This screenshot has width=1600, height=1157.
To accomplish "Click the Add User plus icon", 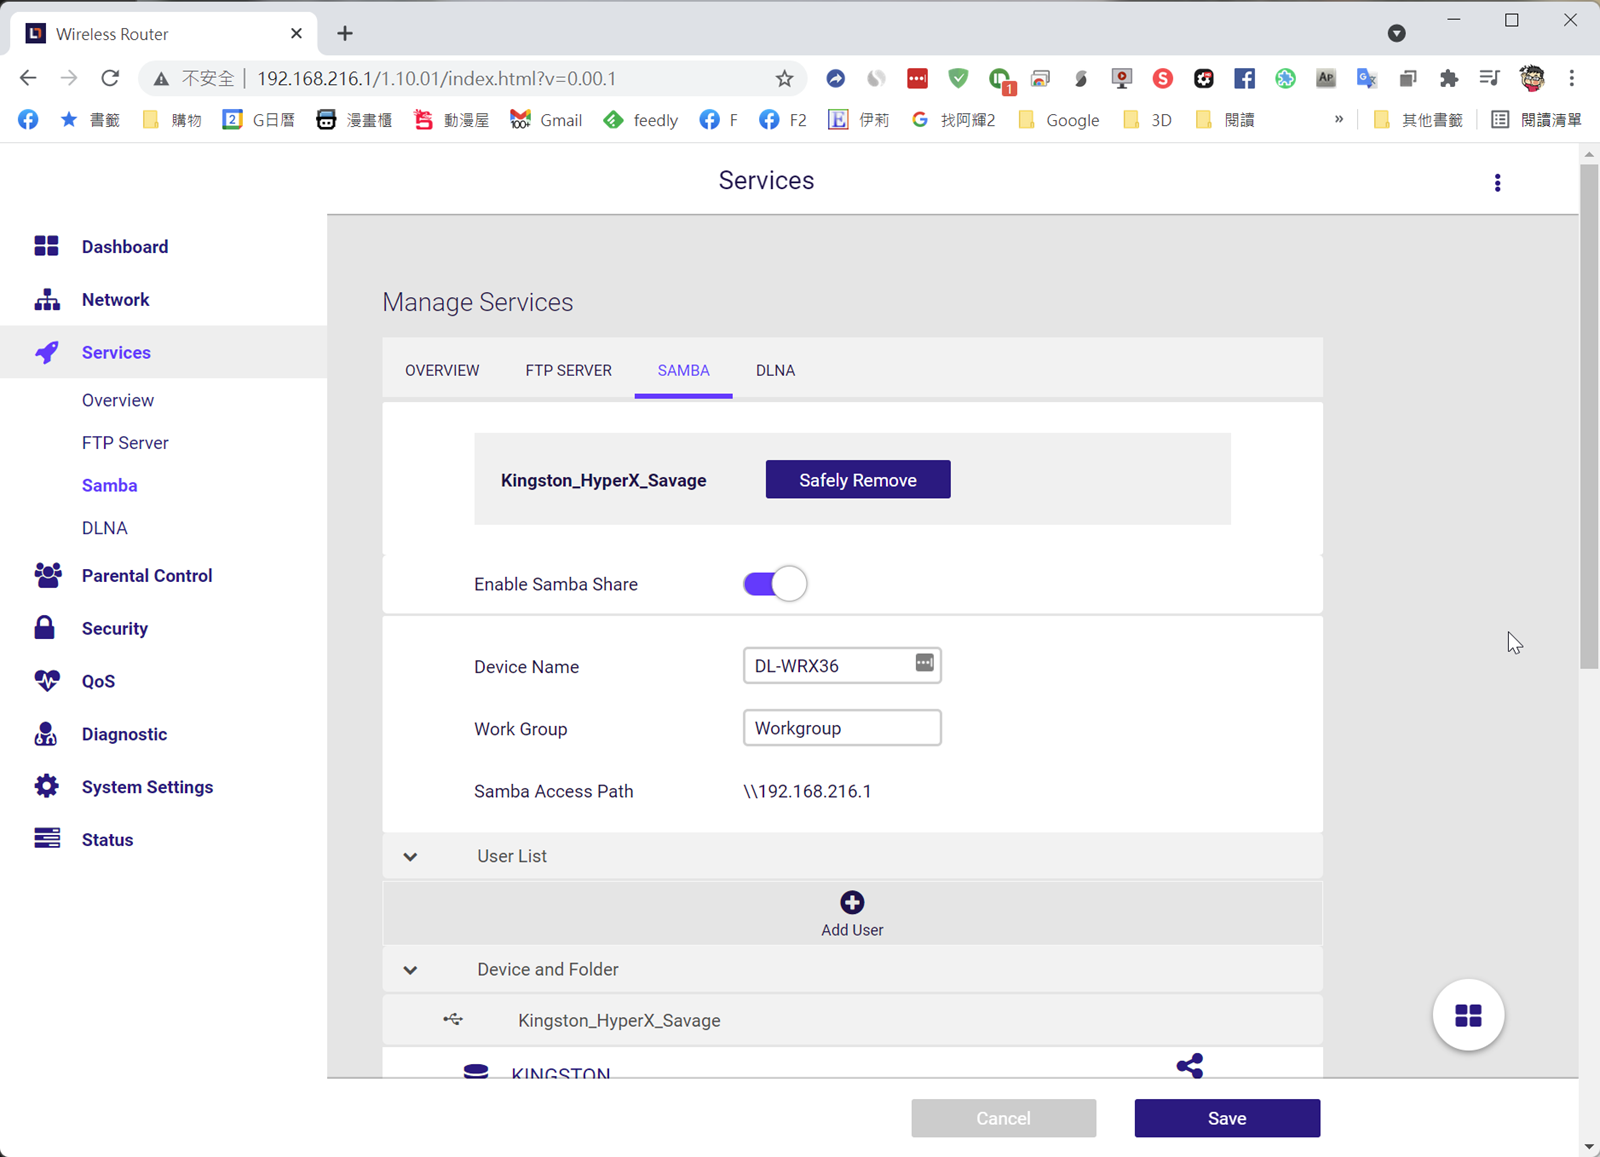I will (x=852, y=903).
